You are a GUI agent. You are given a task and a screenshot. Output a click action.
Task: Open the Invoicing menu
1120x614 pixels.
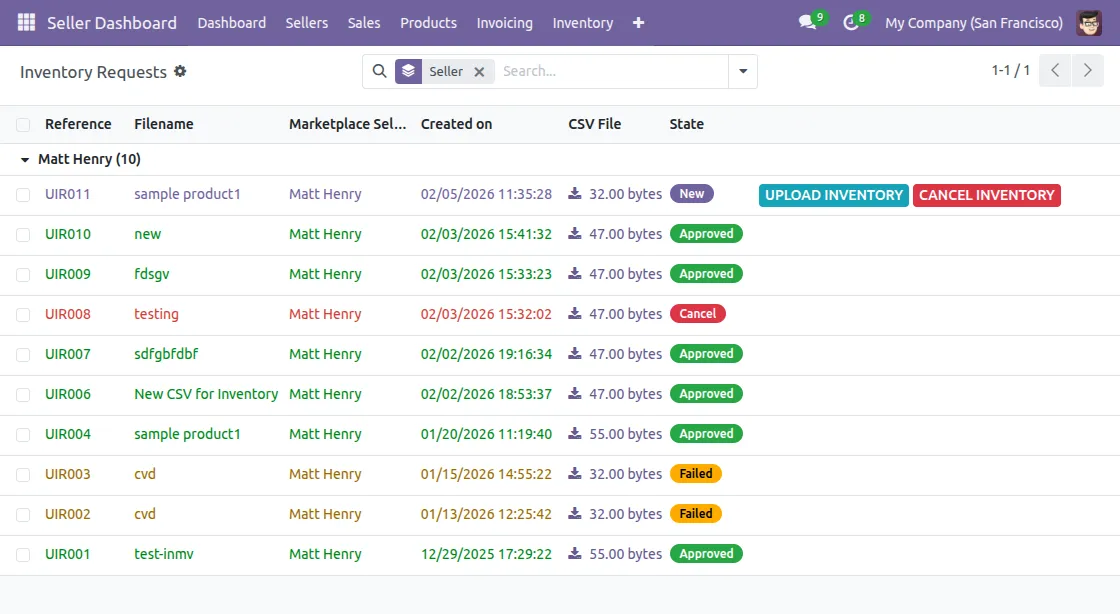504,22
